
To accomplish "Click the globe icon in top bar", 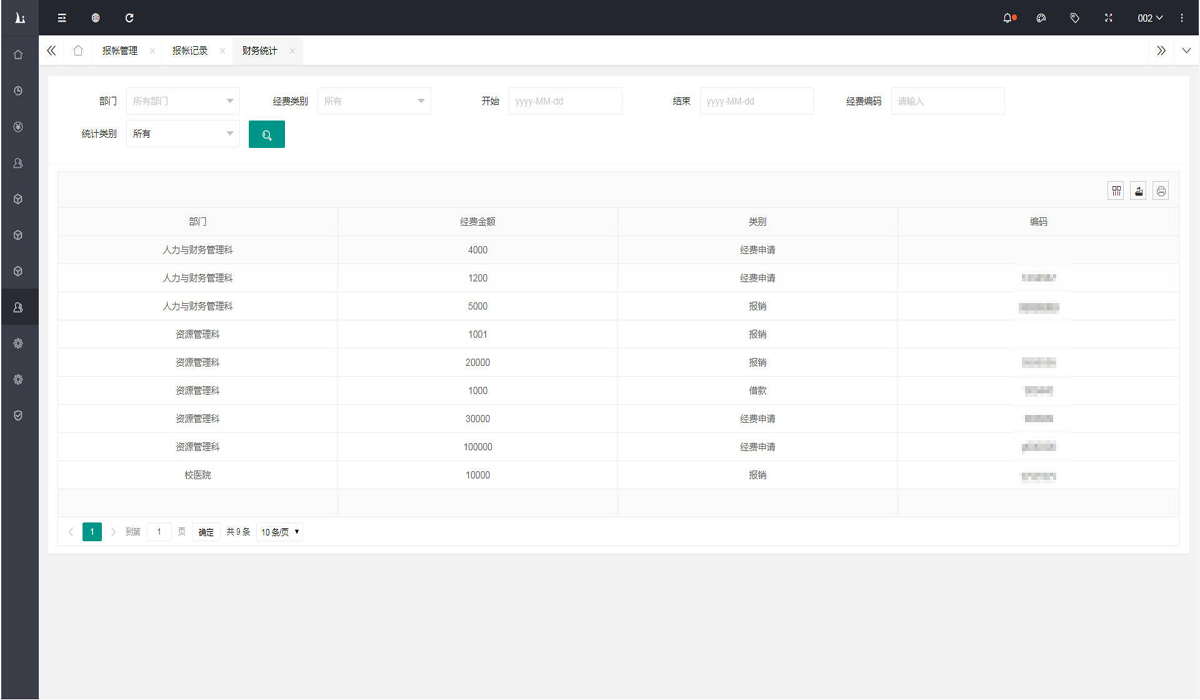I will 95,18.
